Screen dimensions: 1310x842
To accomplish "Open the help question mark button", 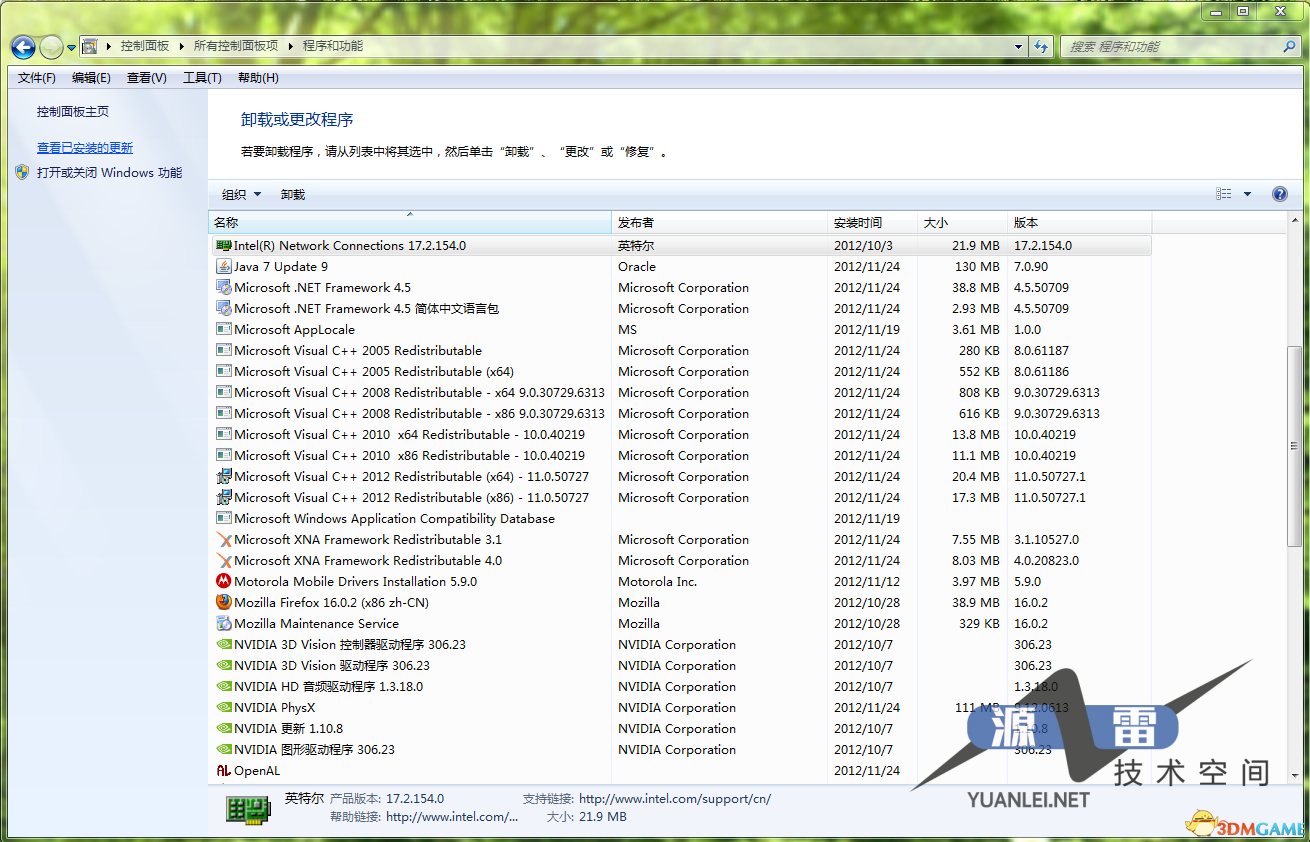I will (x=1279, y=194).
